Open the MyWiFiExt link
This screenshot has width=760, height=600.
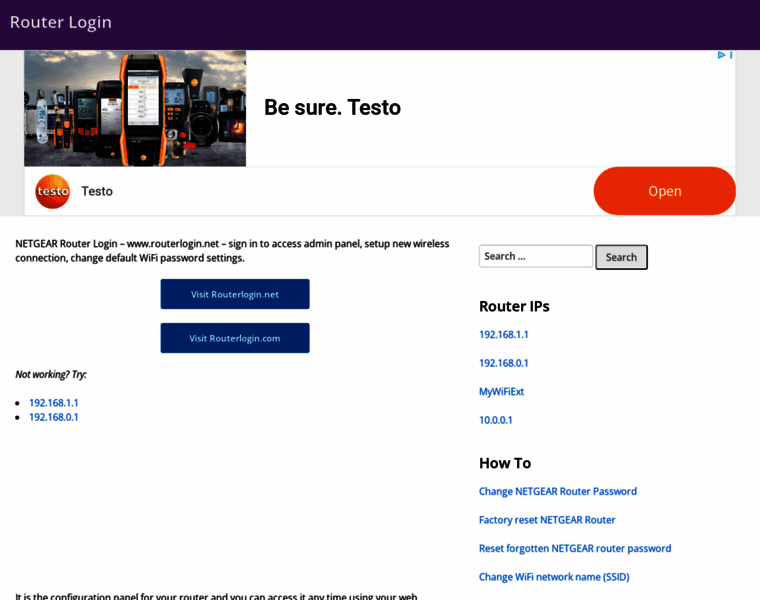502,392
